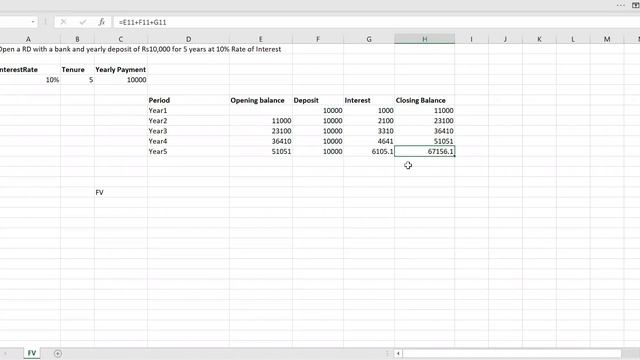The image size is (640, 360).
Task: Select column G header
Action: 369,39
